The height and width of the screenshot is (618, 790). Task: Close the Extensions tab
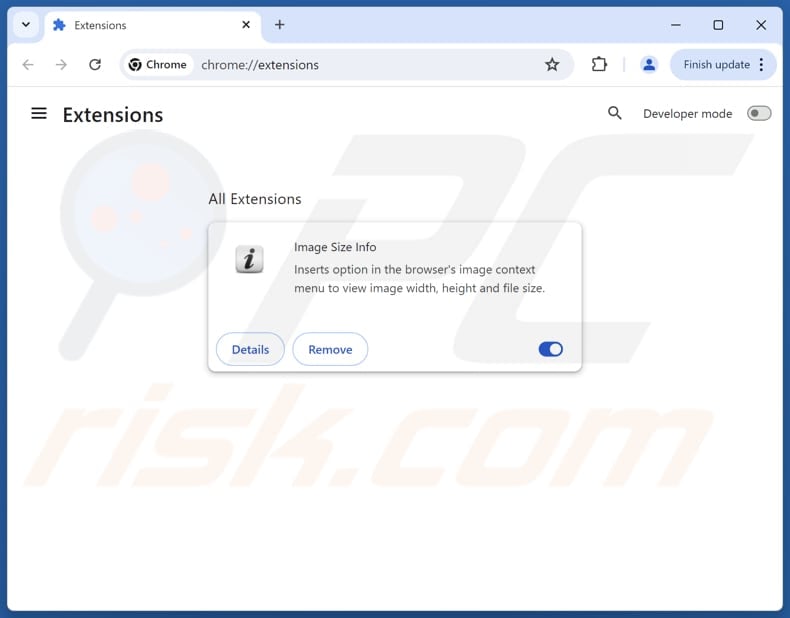[246, 25]
